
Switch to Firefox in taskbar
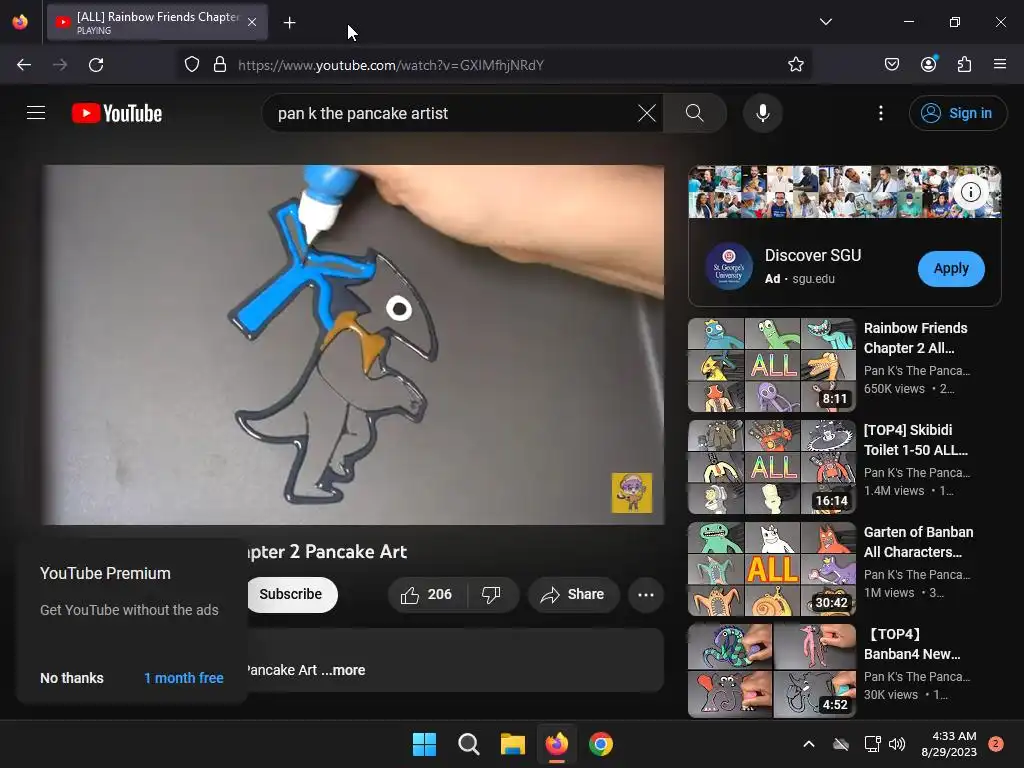[x=556, y=744]
